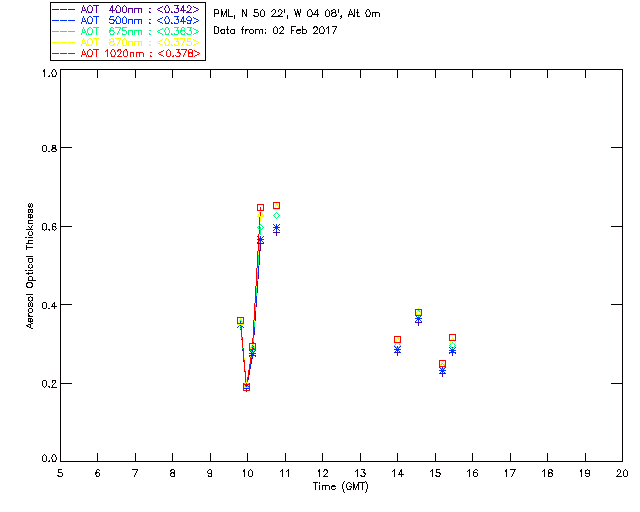Image resolution: width=640 pixels, height=512 pixels.
Task: Click the x-axis tick label 17
Action: (x=510, y=473)
